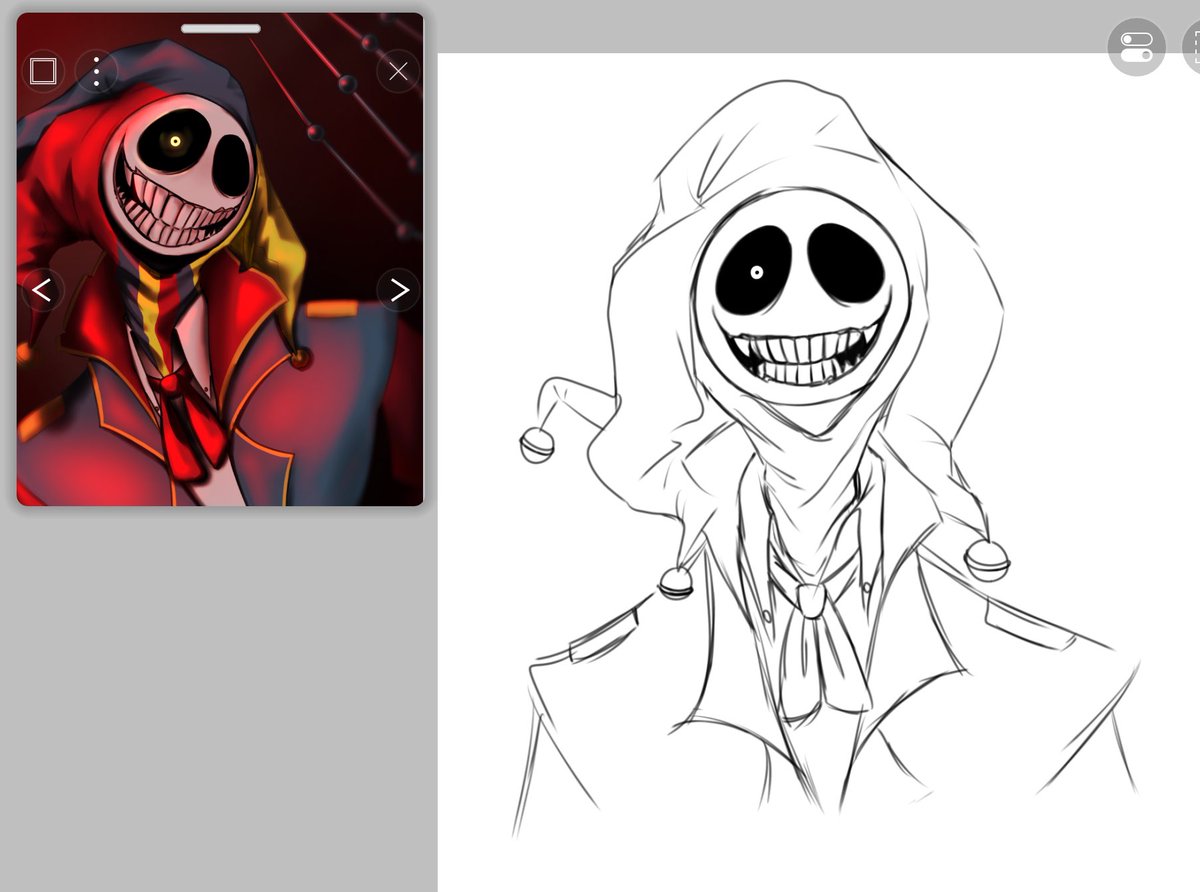The width and height of the screenshot is (1200, 892).
Task: Go to previous reference image
Action: (42, 290)
